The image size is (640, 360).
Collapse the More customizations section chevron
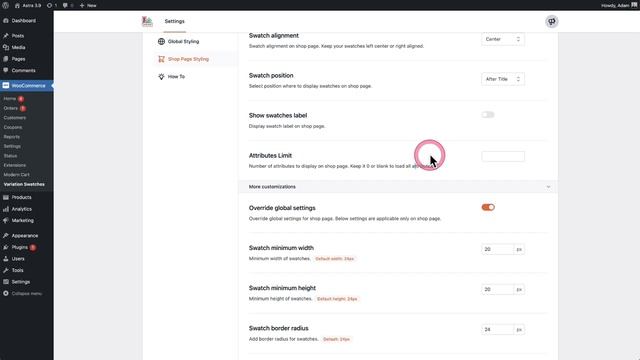[548, 187]
